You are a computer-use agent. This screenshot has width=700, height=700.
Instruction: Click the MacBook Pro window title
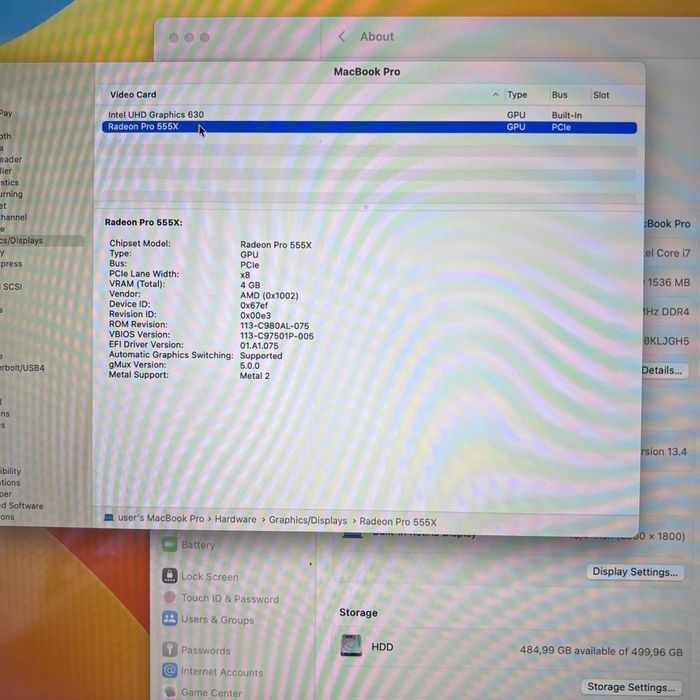point(367,71)
